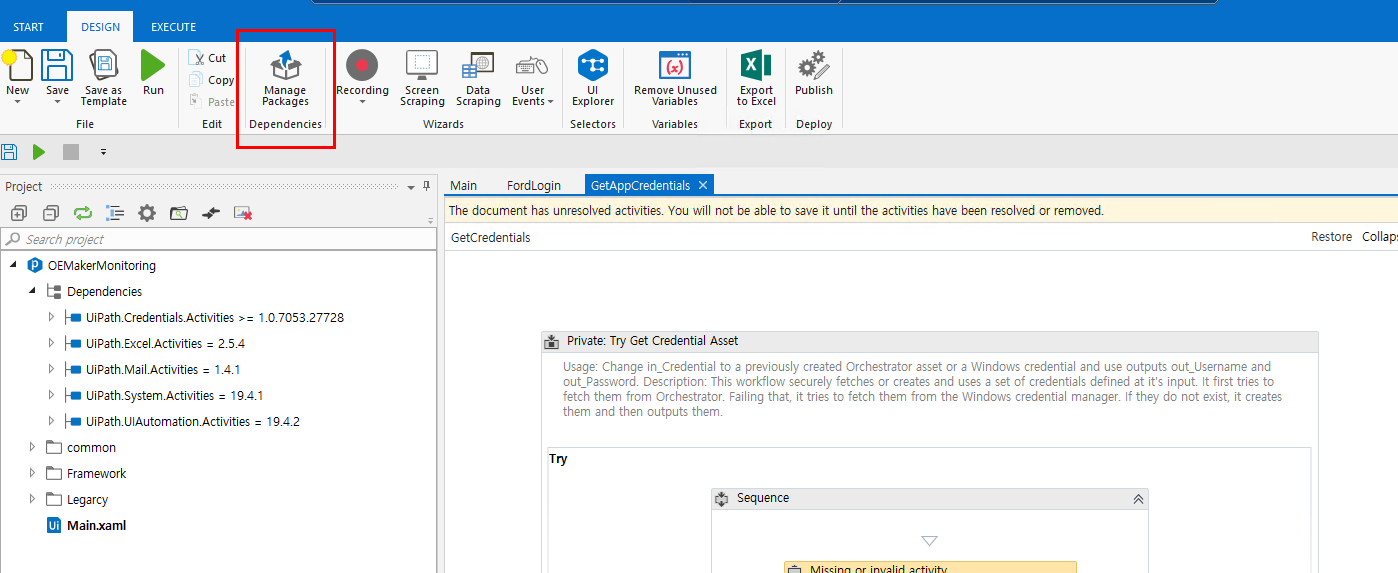Expand the Legarcy folder
Viewport: 1398px width, 573px height.
(32, 499)
